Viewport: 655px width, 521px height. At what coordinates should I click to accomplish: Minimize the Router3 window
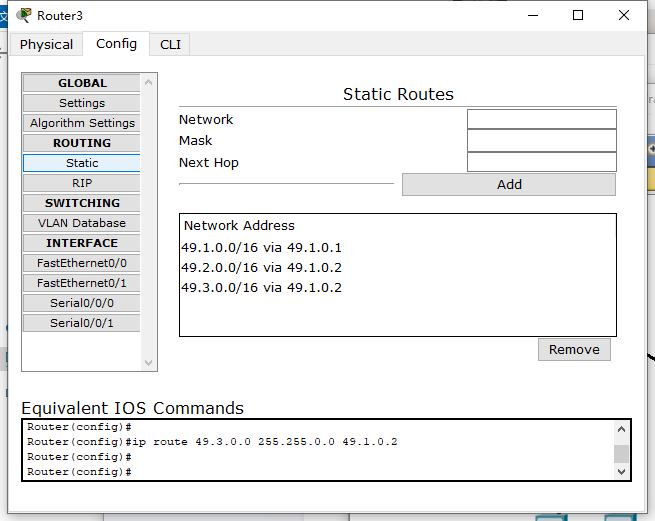[533, 16]
